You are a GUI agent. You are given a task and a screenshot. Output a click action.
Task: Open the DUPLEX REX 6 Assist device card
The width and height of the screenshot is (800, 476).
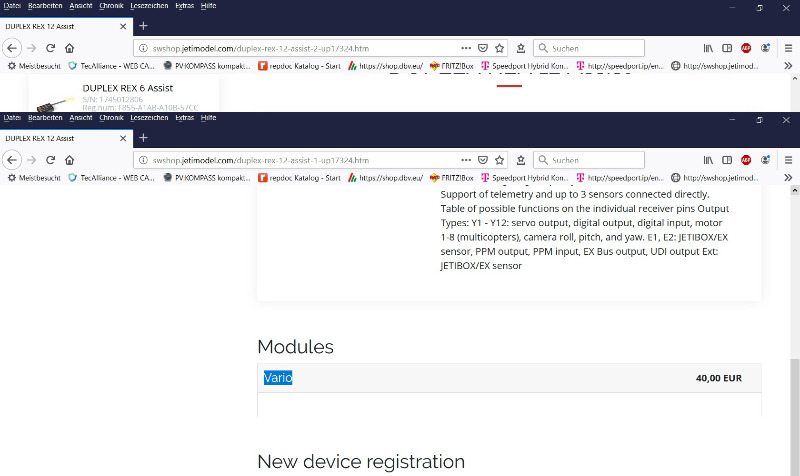point(124,94)
